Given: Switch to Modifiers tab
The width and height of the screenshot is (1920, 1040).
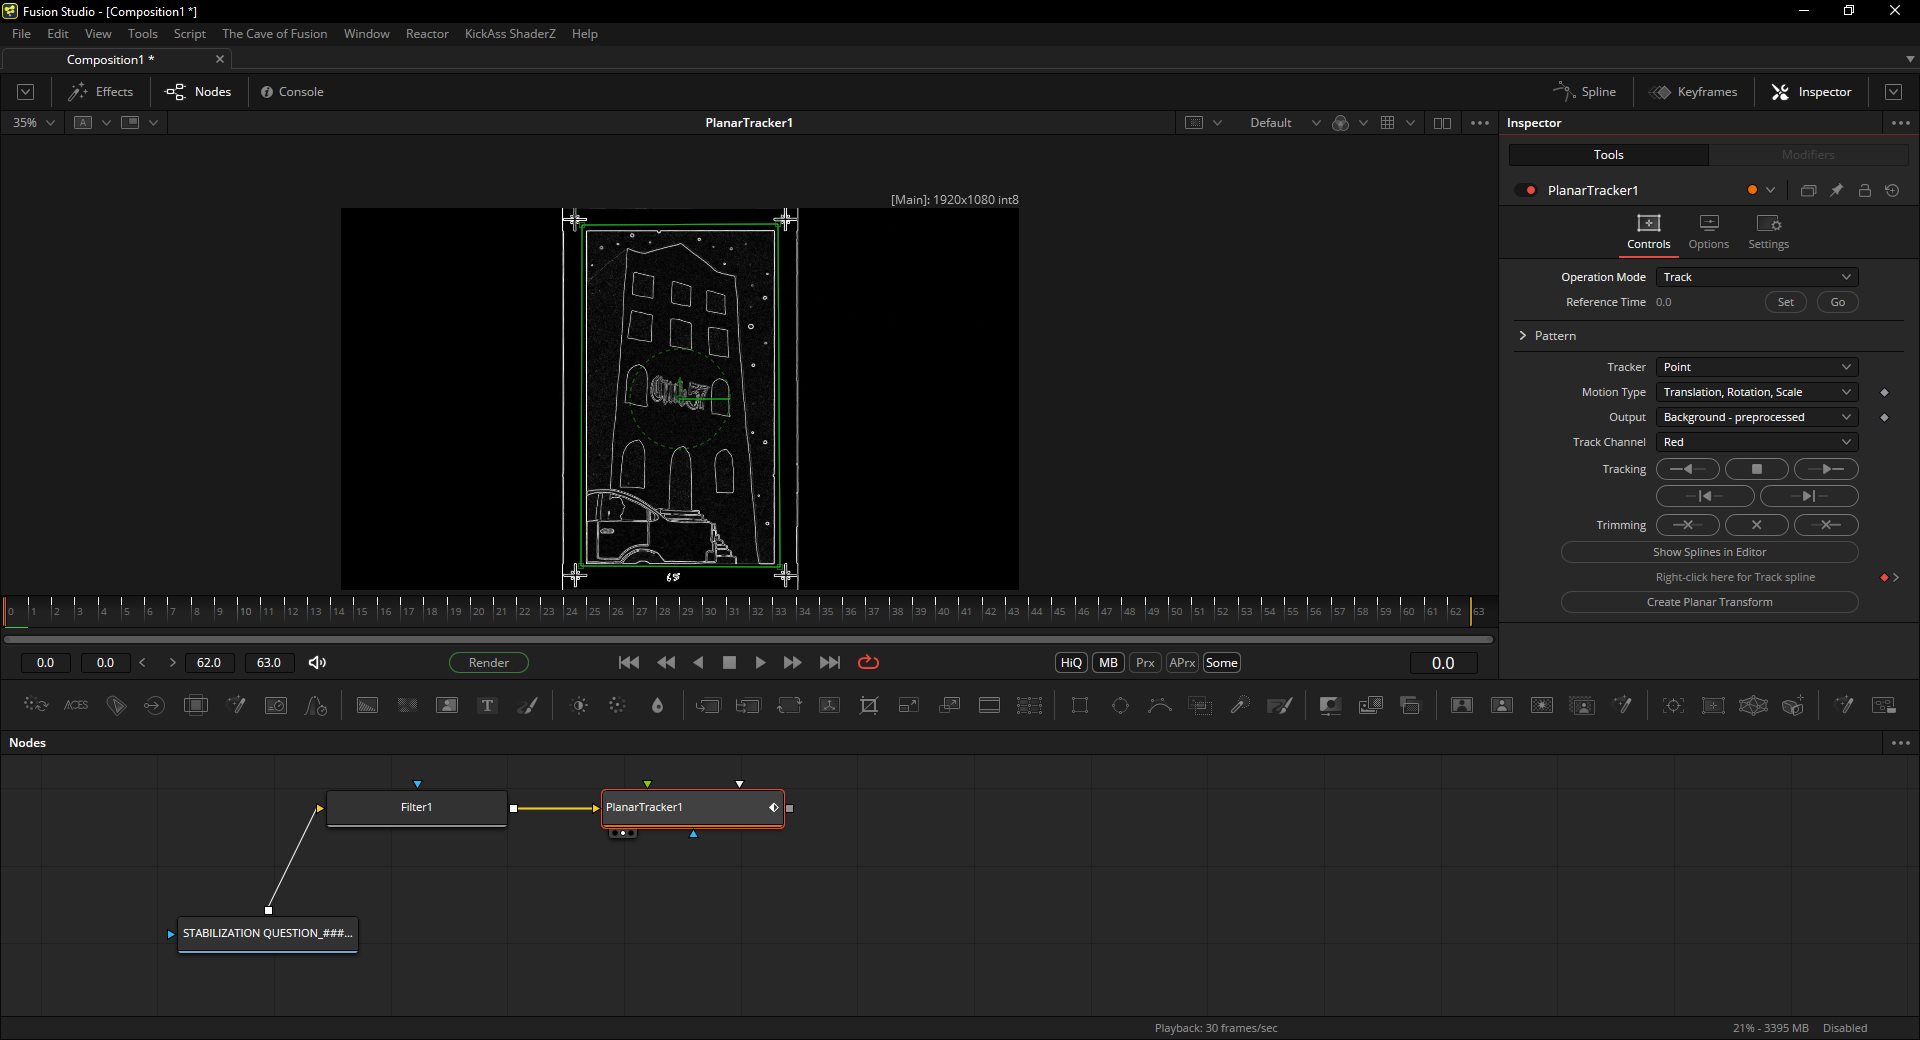Looking at the screenshot, I should click(1808, 155).
